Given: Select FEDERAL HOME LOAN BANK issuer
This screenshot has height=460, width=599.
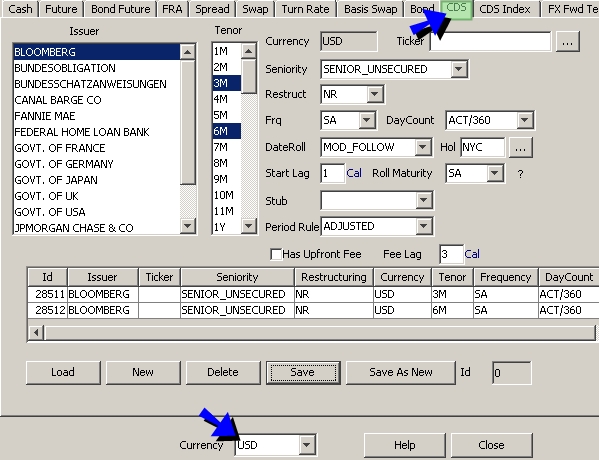Looking at the screenshot, I should (96, 132).
